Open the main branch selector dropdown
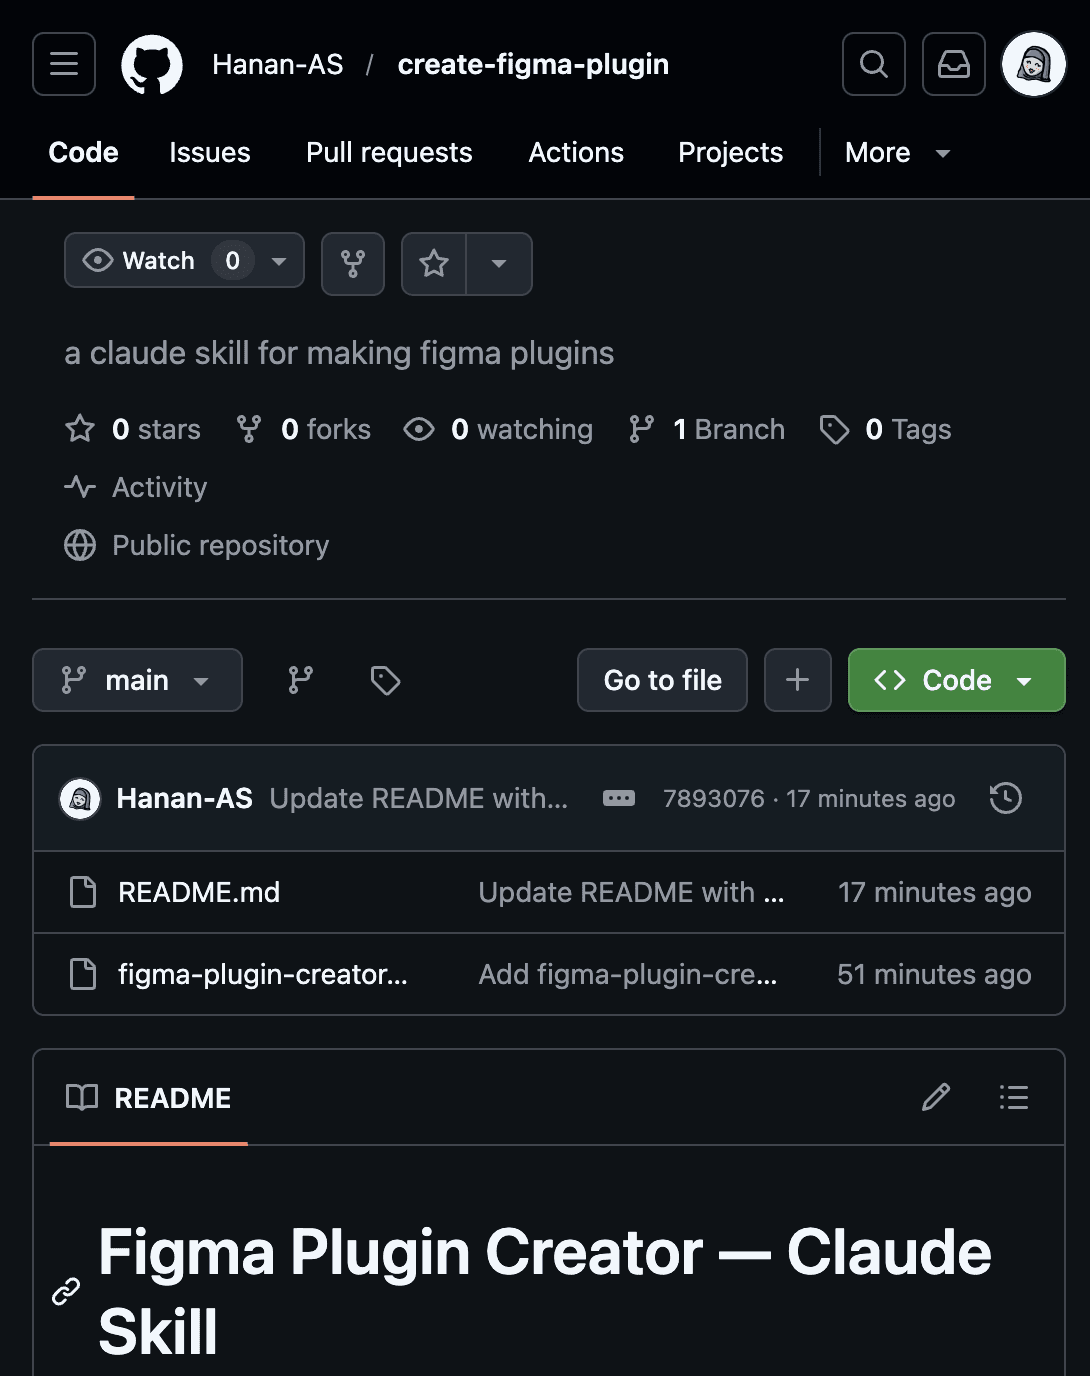 (137, 680)
